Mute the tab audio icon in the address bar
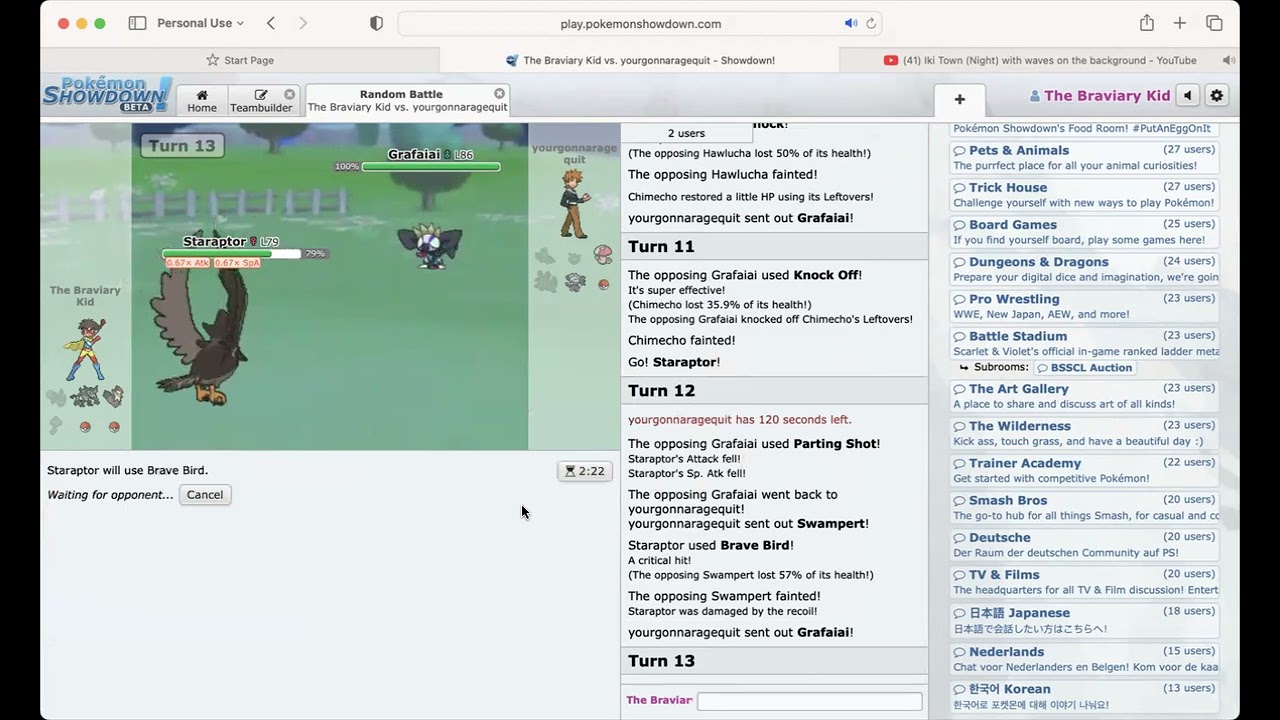The image size is (1280, 720). (850, 24)
